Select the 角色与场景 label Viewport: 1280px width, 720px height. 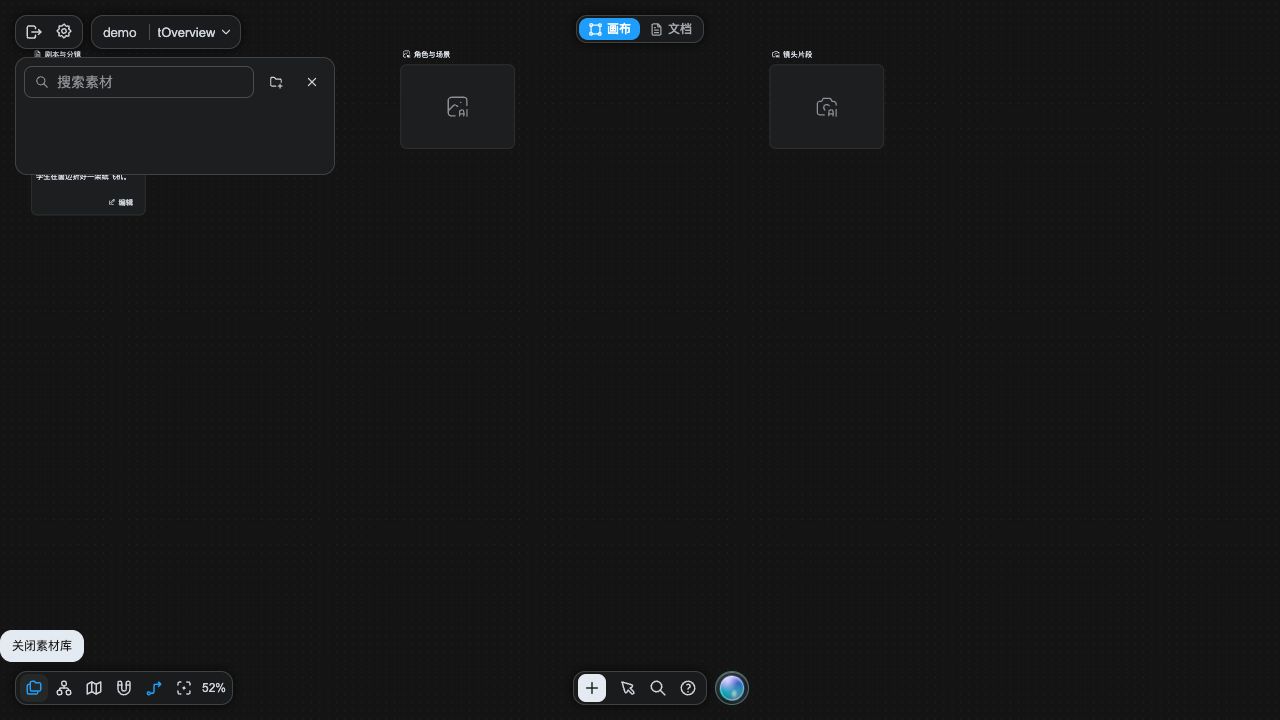point(432,54)
